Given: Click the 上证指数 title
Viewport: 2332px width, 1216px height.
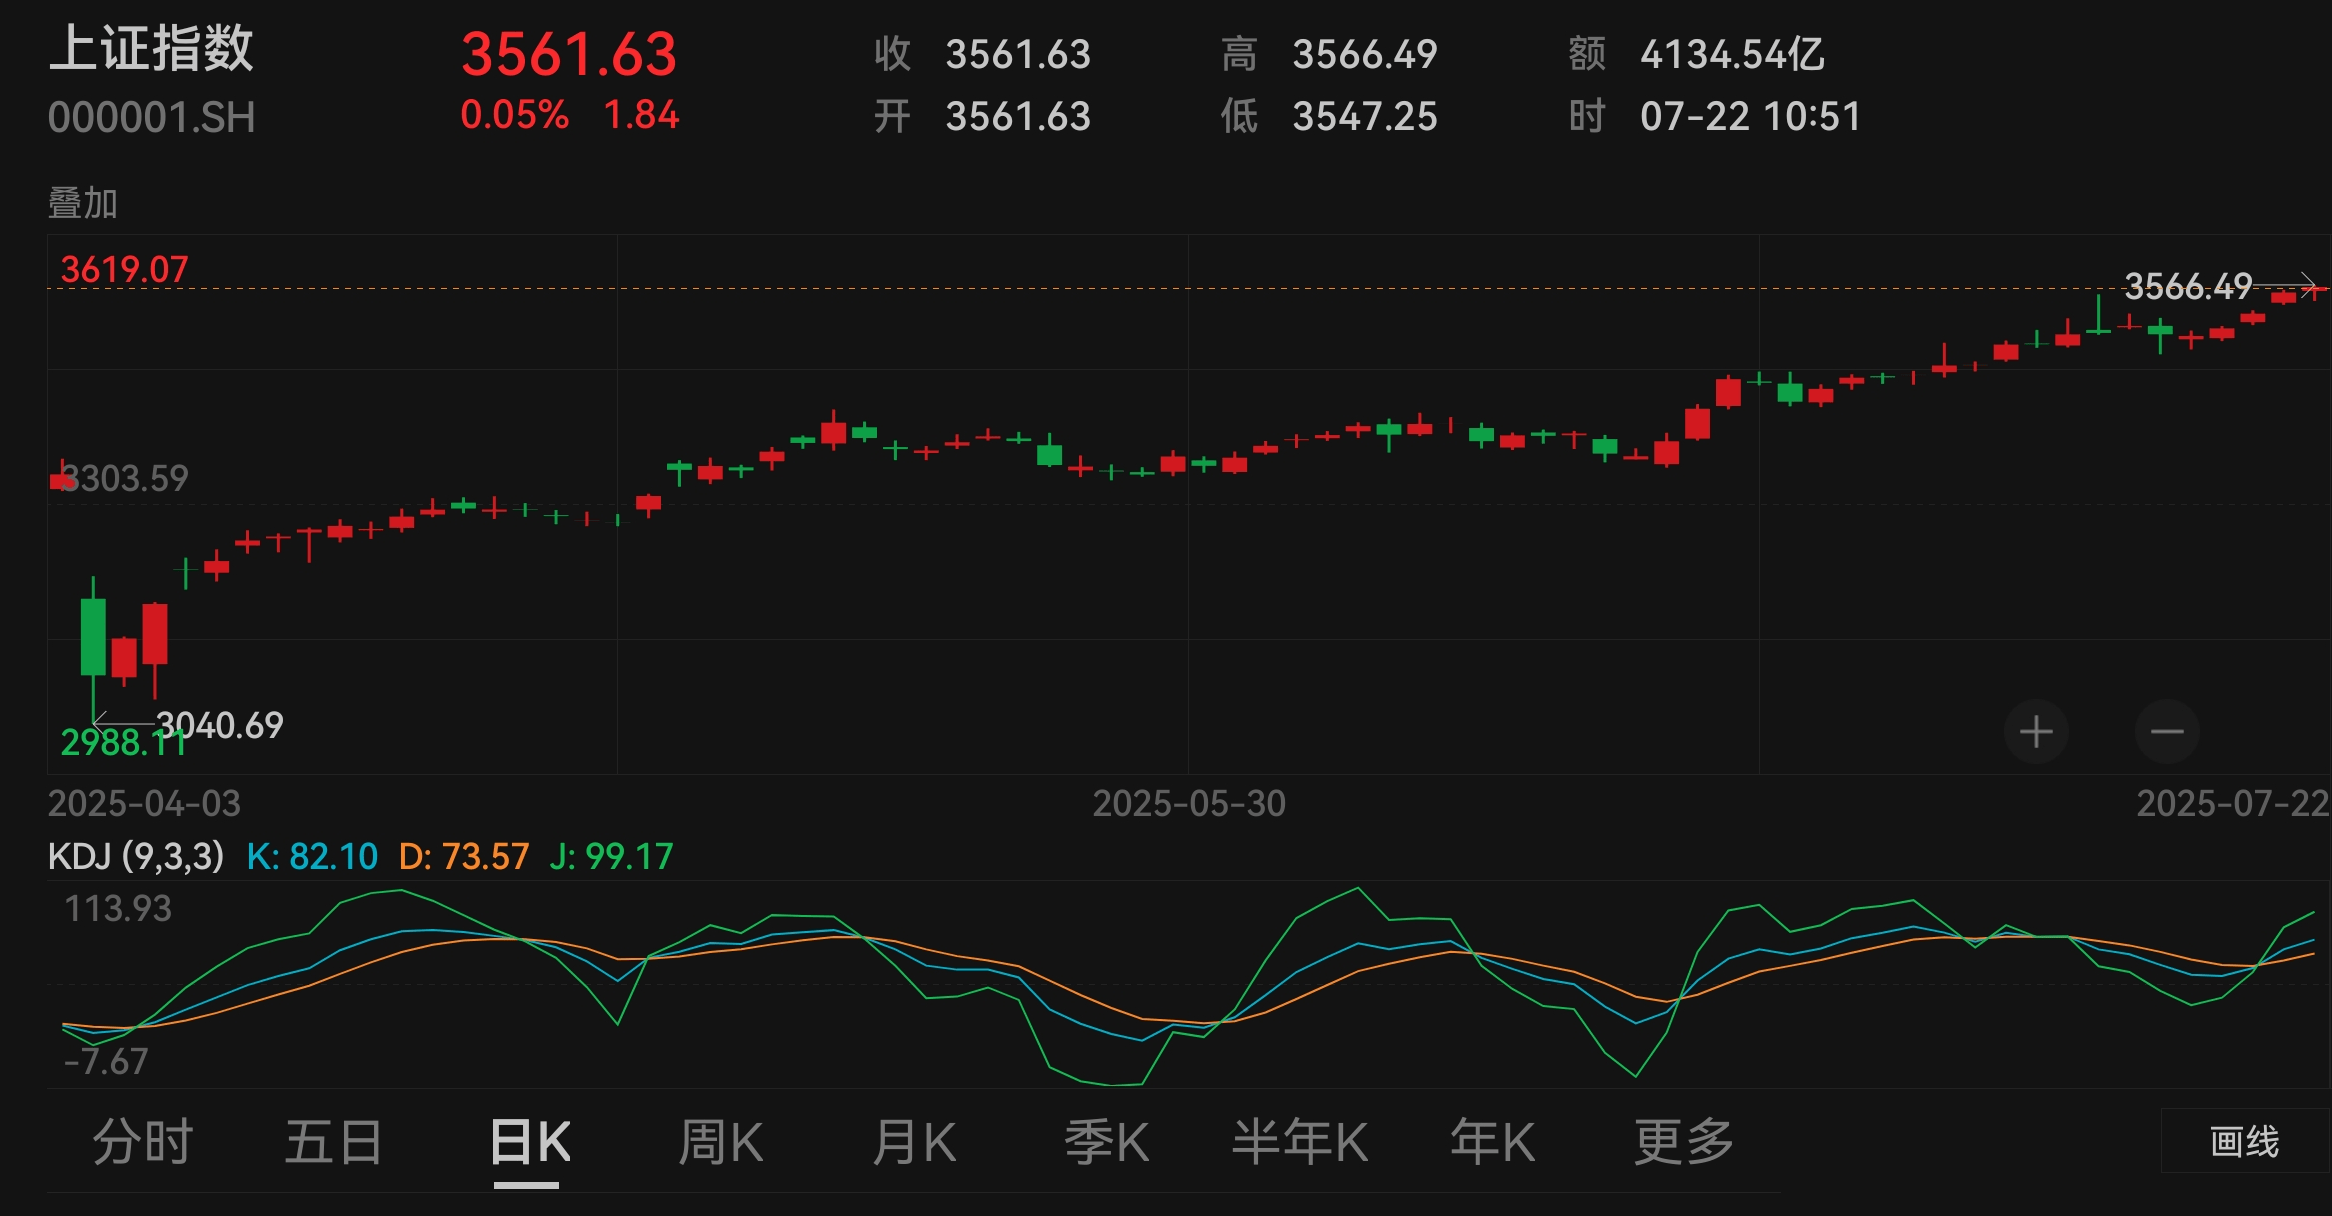Looking at the screenshot, I should point(151,49).
